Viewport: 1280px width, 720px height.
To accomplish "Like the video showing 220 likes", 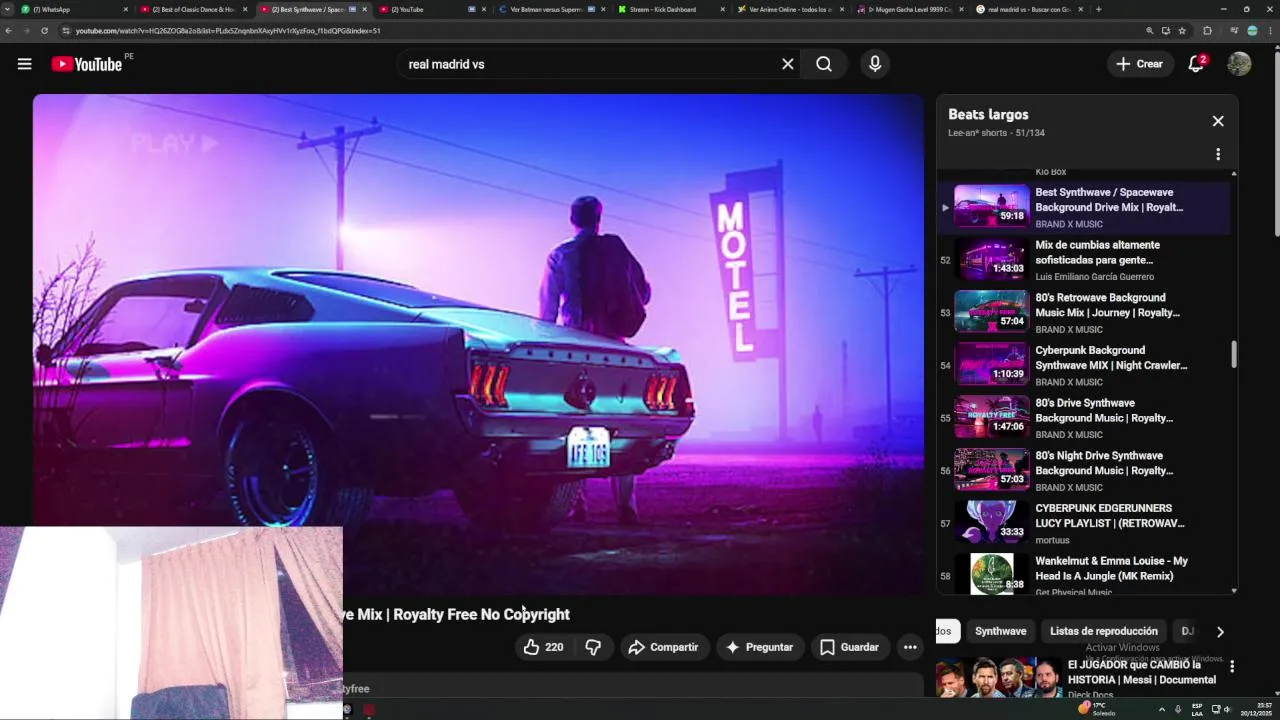I will pos(543,647).
